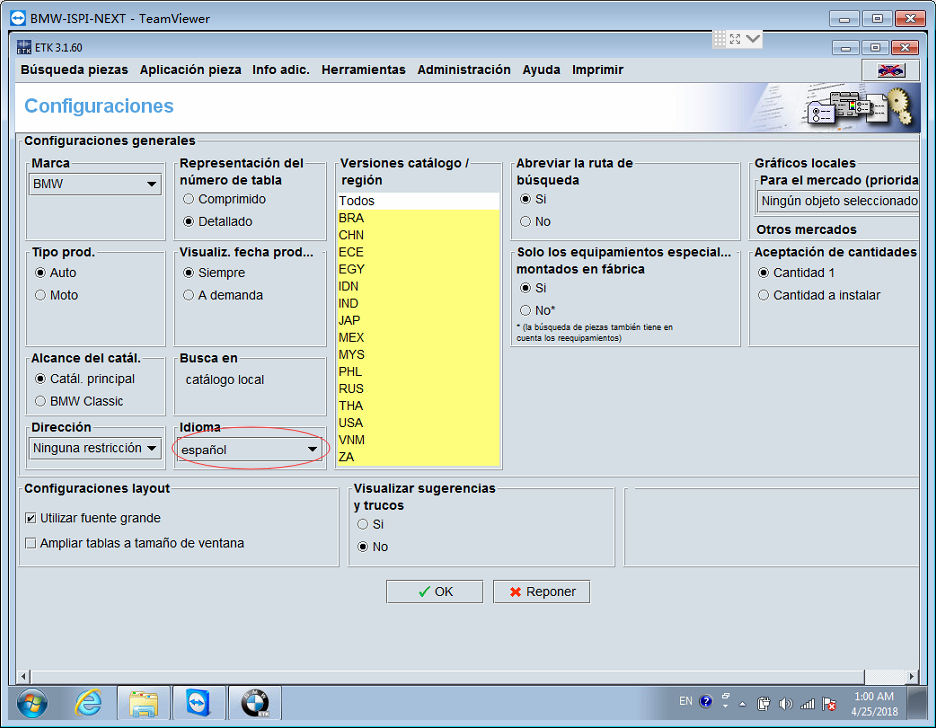Open the Administración menu

464,70
